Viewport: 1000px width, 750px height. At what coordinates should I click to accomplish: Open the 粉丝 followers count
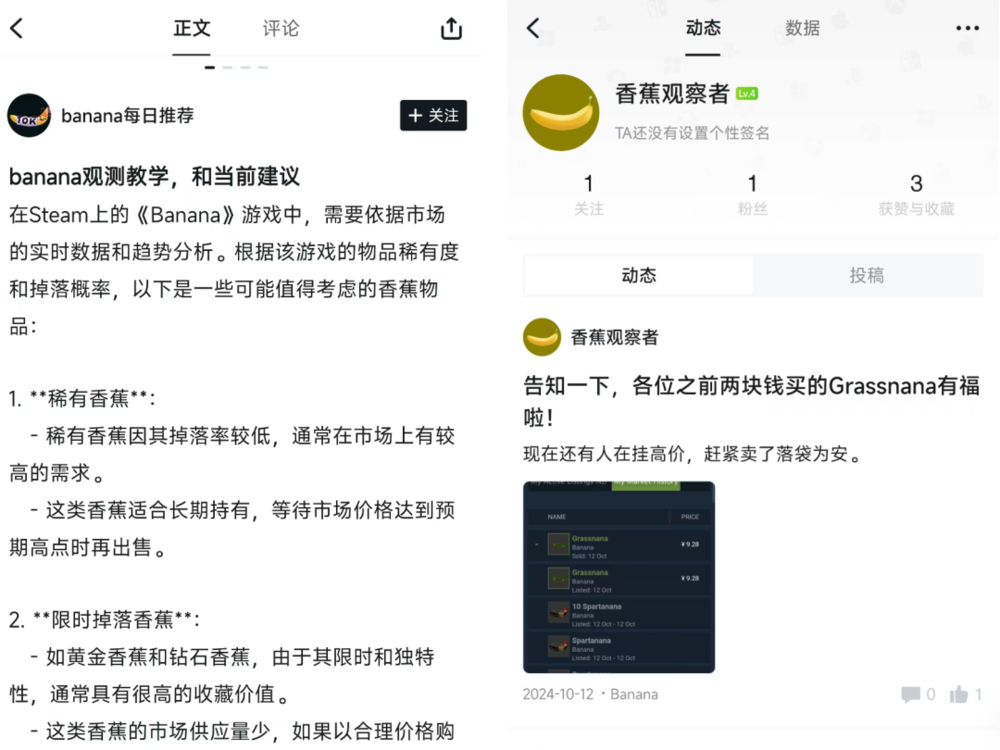tap(753, 195)
